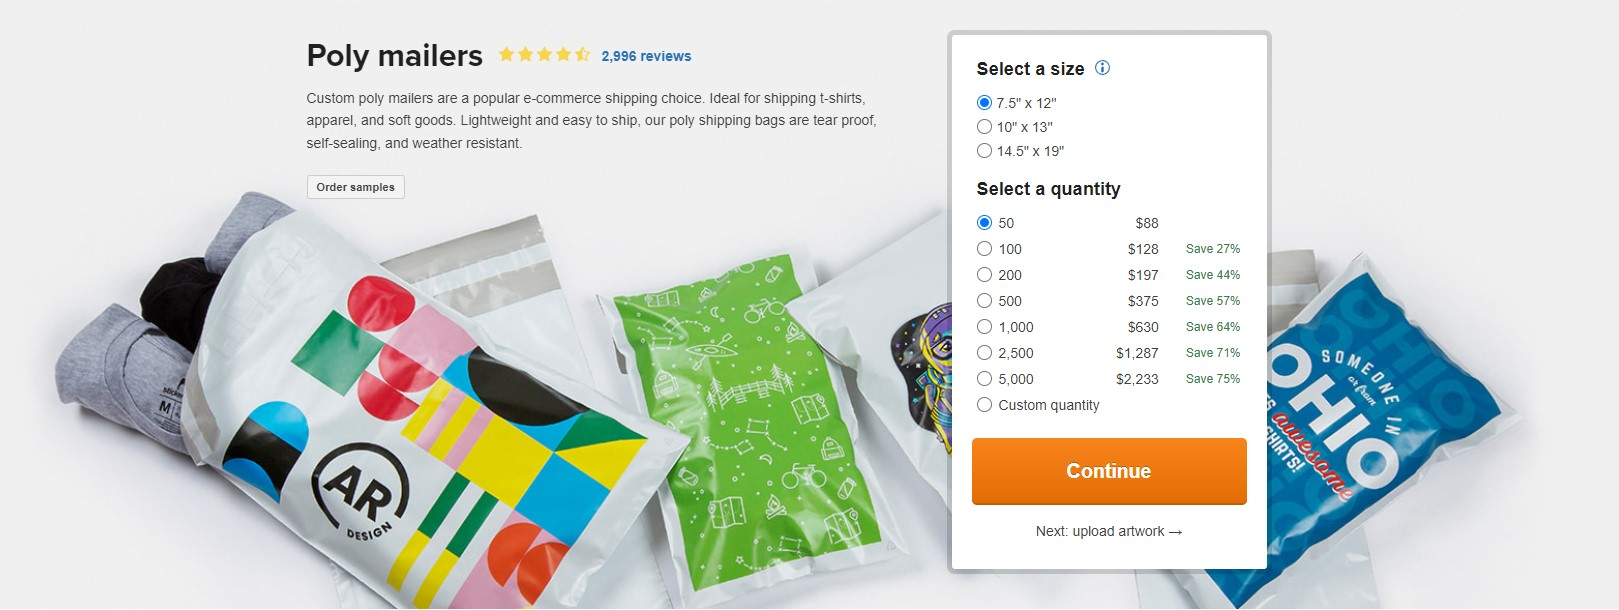1619x610 pixels.
Task: Select quantity 500 for $375
Action: (1108, 301)
